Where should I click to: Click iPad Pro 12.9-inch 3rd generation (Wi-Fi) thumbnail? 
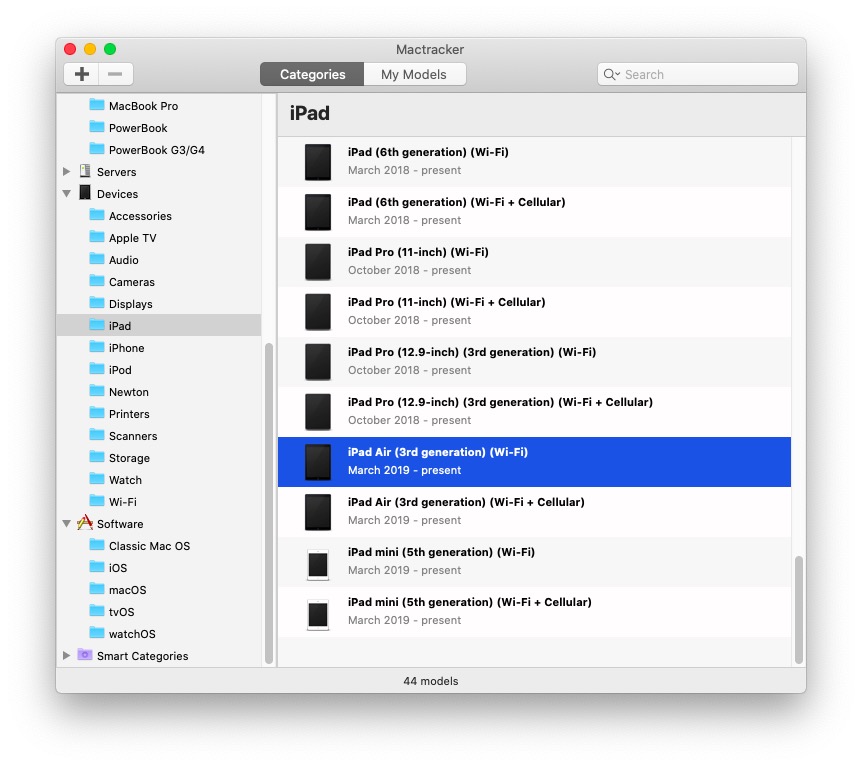pos(318,362)
